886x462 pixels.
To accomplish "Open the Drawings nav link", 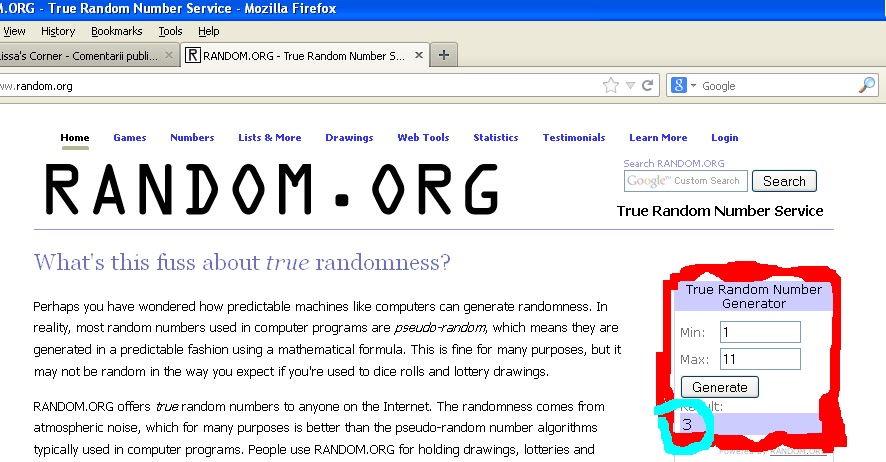I will (x=349, y=137).
